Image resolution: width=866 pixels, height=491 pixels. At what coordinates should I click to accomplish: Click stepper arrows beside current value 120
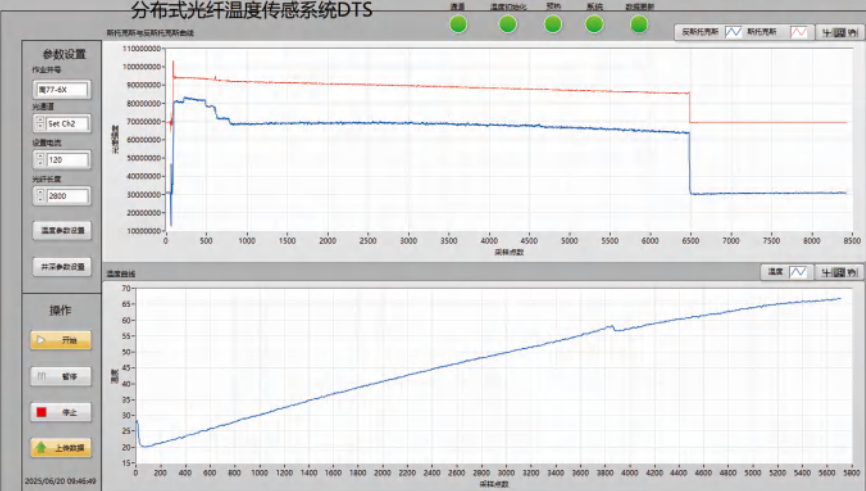click(39, 159)
